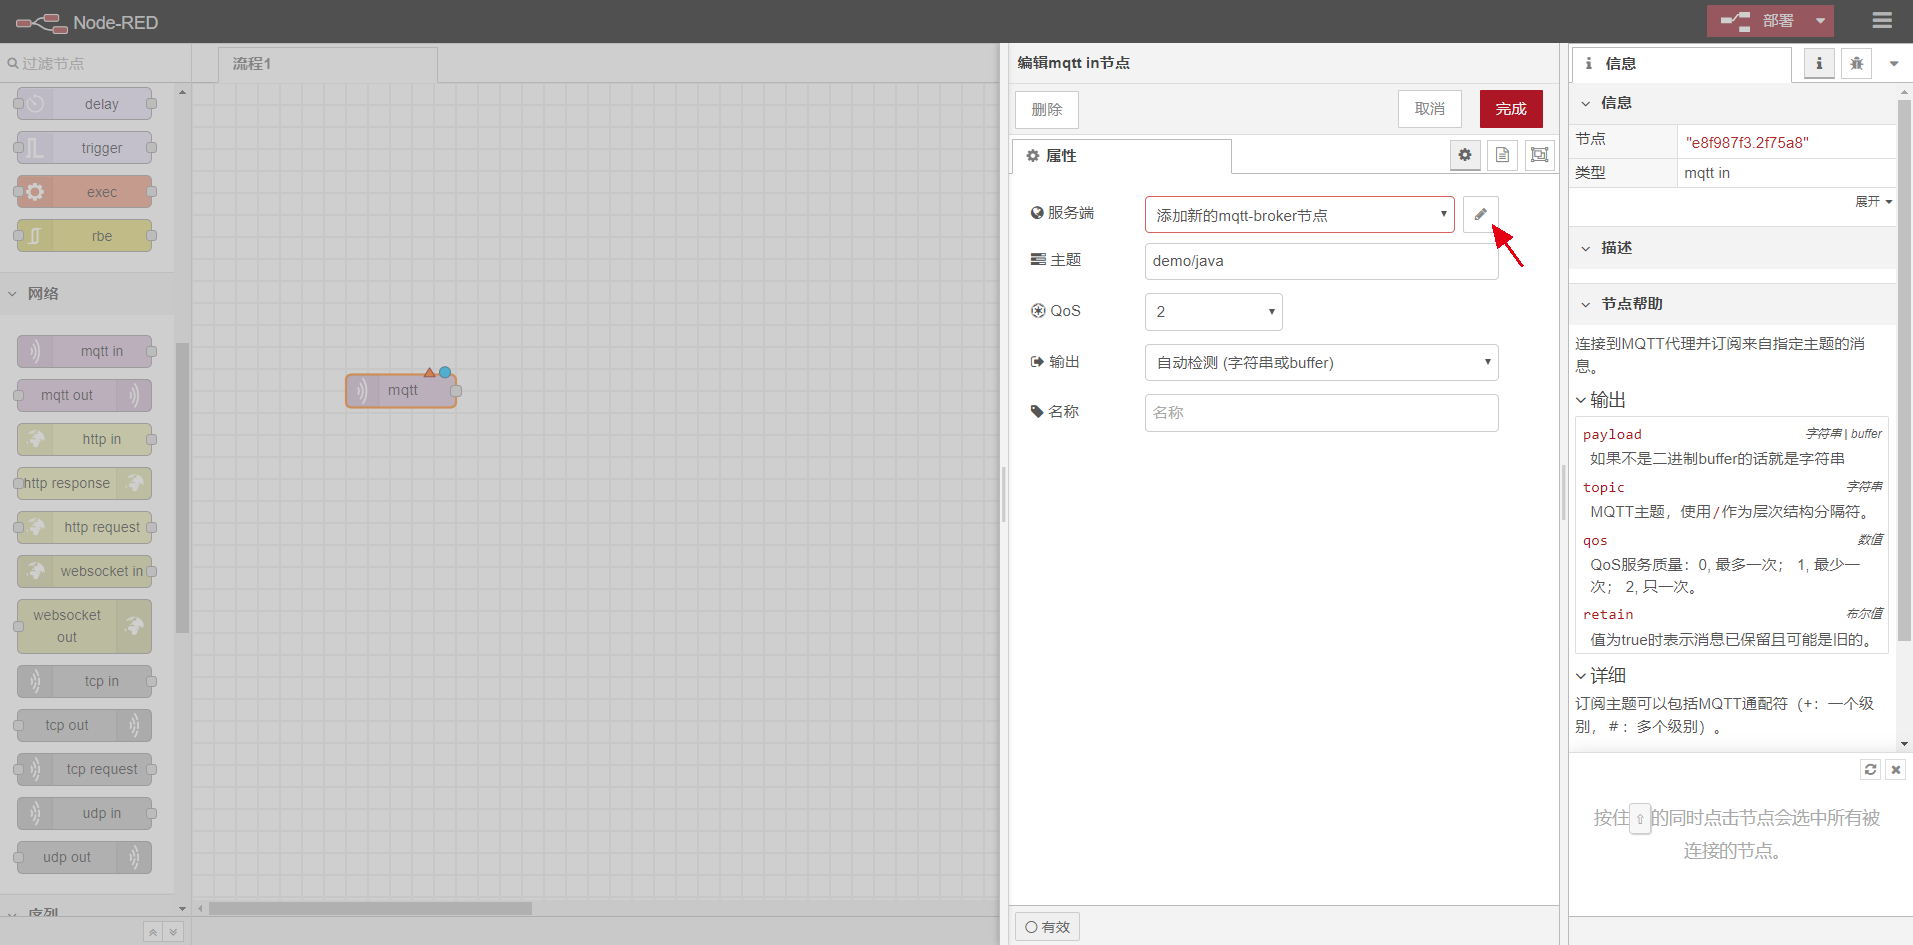Collapse the 节点帮助 section
The height and width of the screenshot is (945, 1913).
[1732, 304]
